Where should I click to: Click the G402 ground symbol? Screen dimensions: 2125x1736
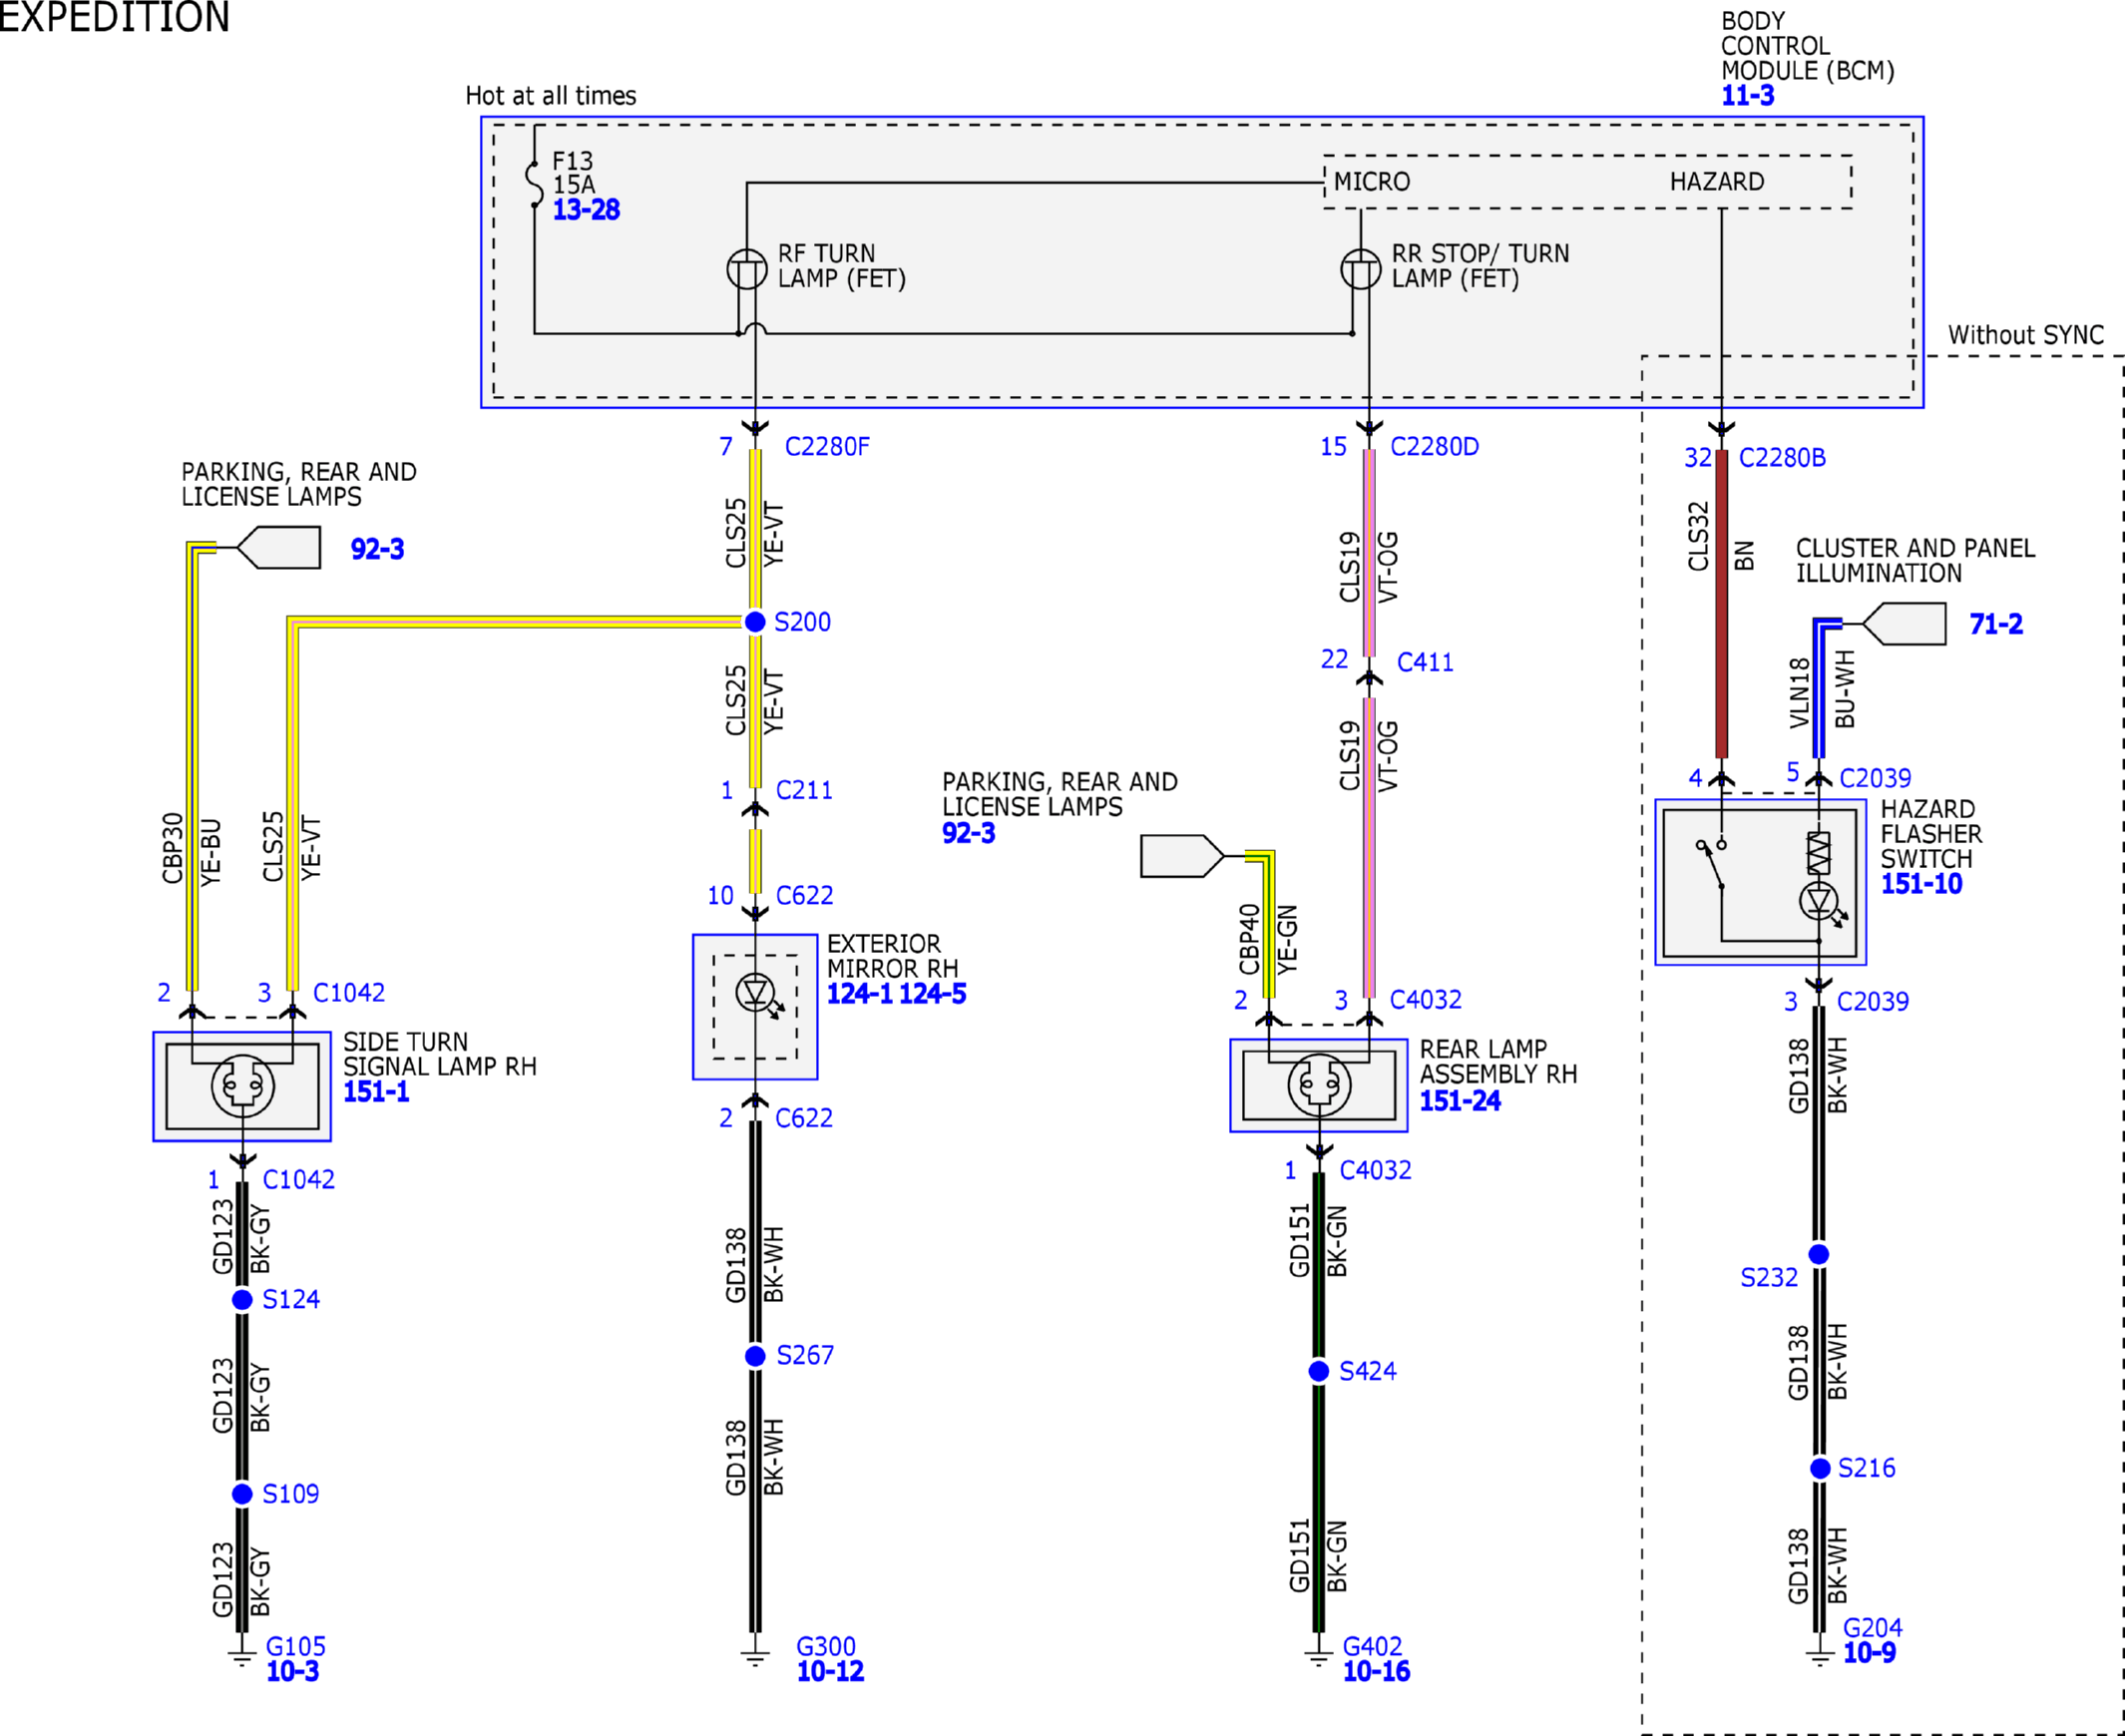[x=1319, y=1655]
